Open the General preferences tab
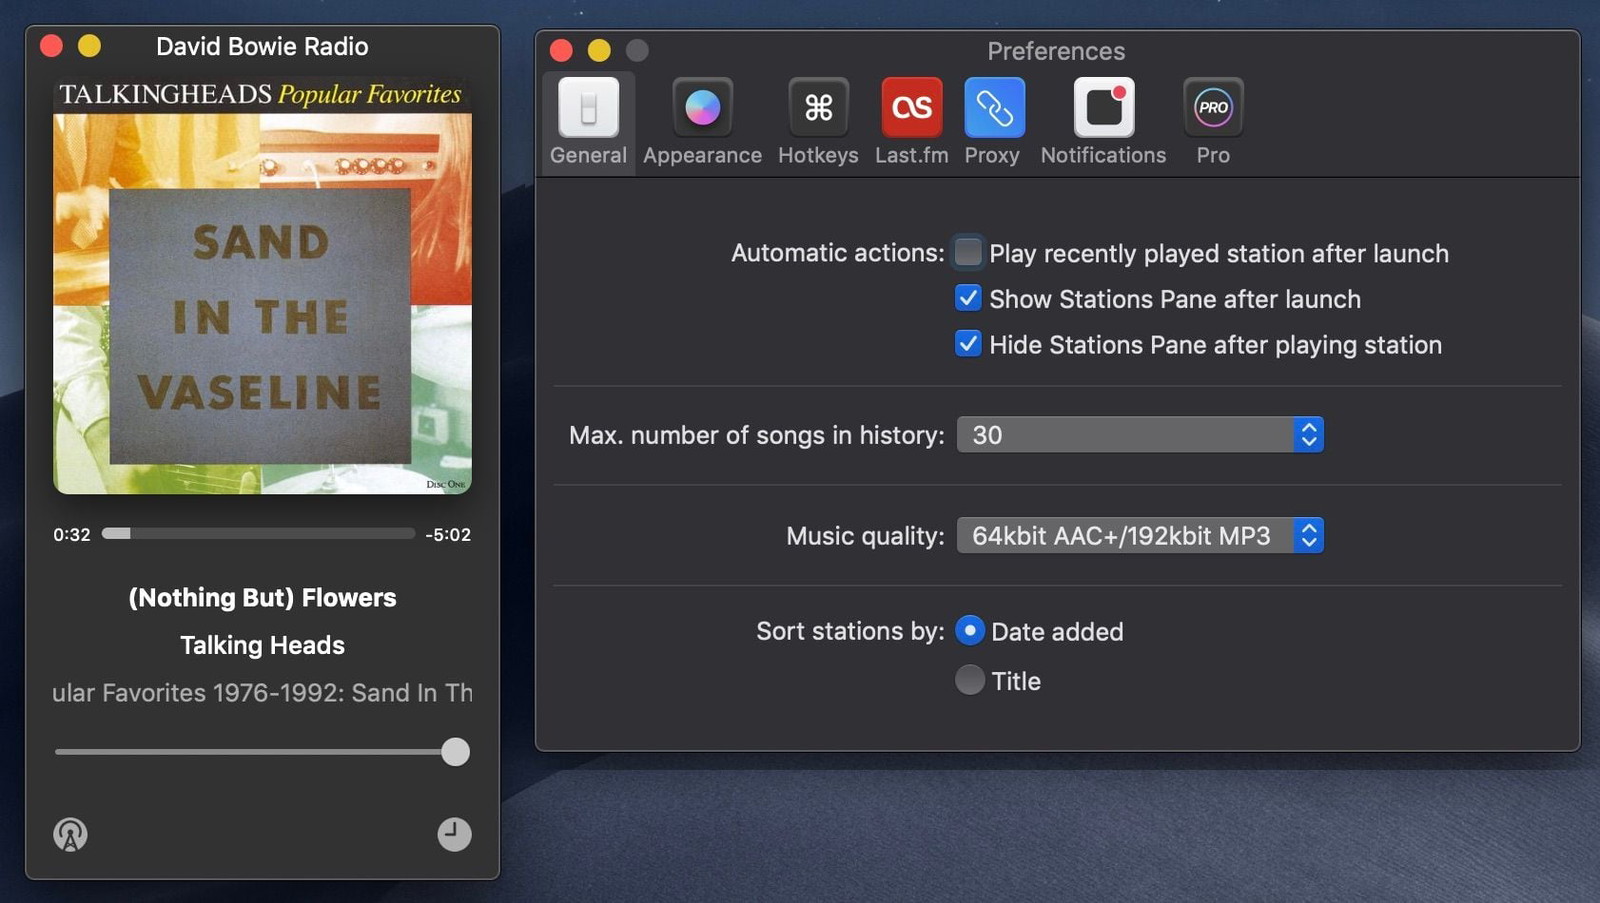Viewport: 1600px width, 903px height. coord(588,123)
